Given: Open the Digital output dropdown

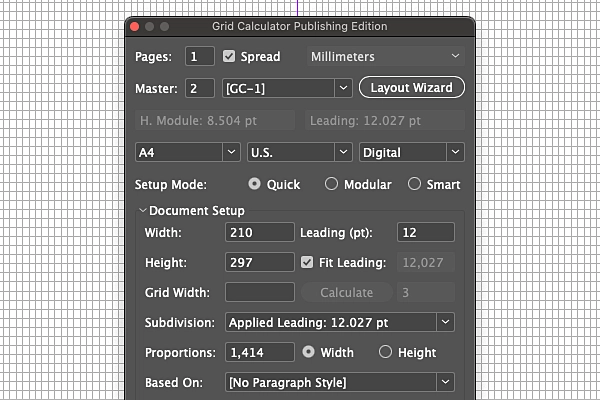Looking at the screenshot, I should [412, 152].
